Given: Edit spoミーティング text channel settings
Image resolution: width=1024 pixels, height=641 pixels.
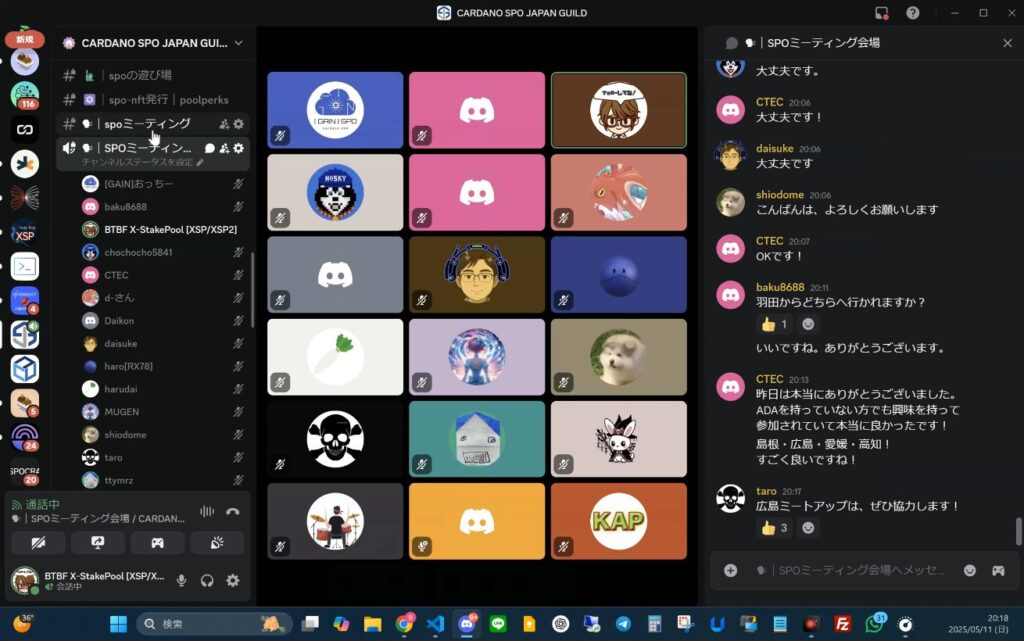Looking at the screenshot, I should (x=239, y=124).
